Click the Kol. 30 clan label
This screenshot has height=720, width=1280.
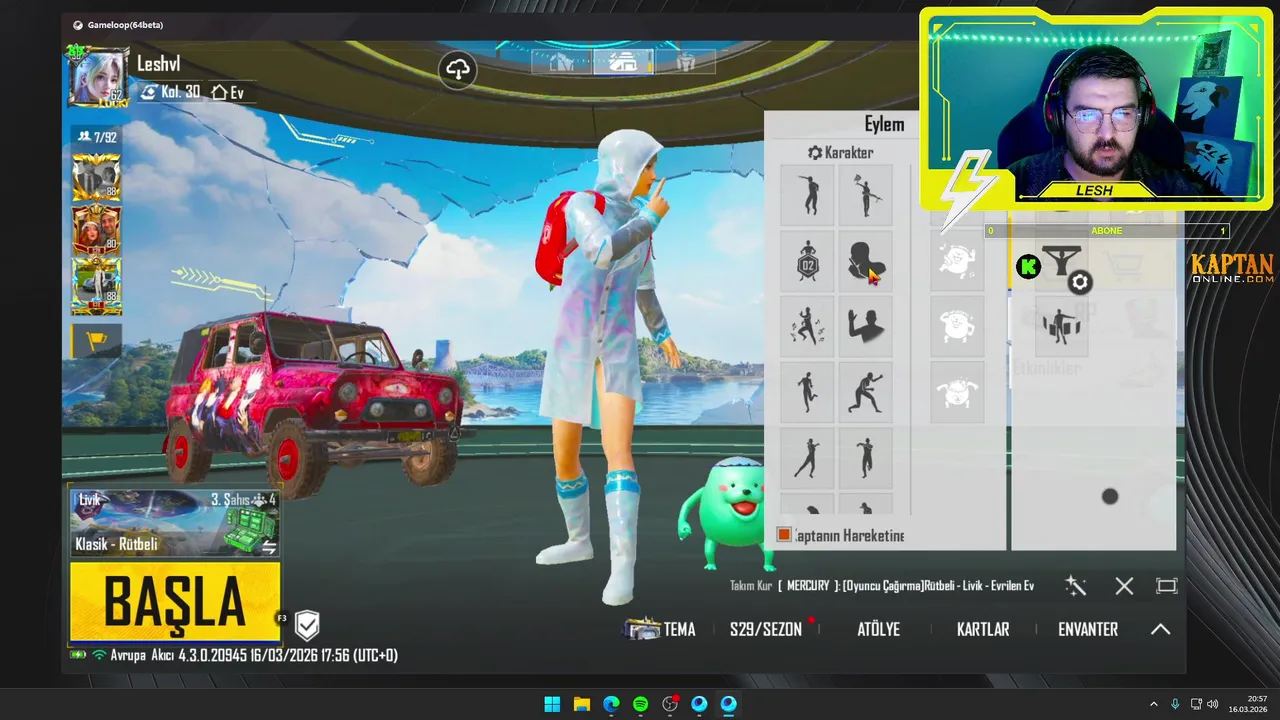[170, 92]
